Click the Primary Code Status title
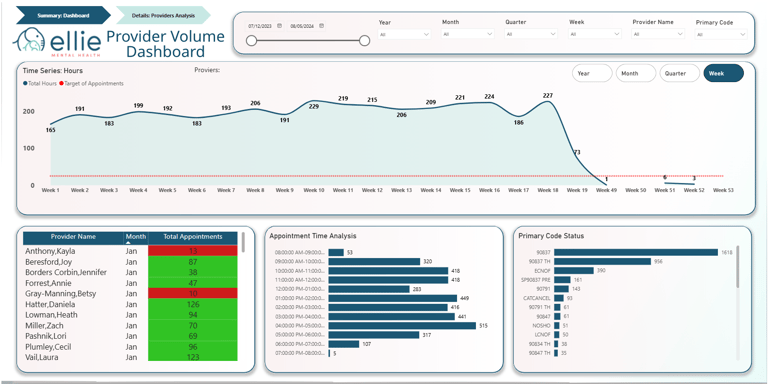Viewport: 768px width, 384px height. click(x=551, y=236)
